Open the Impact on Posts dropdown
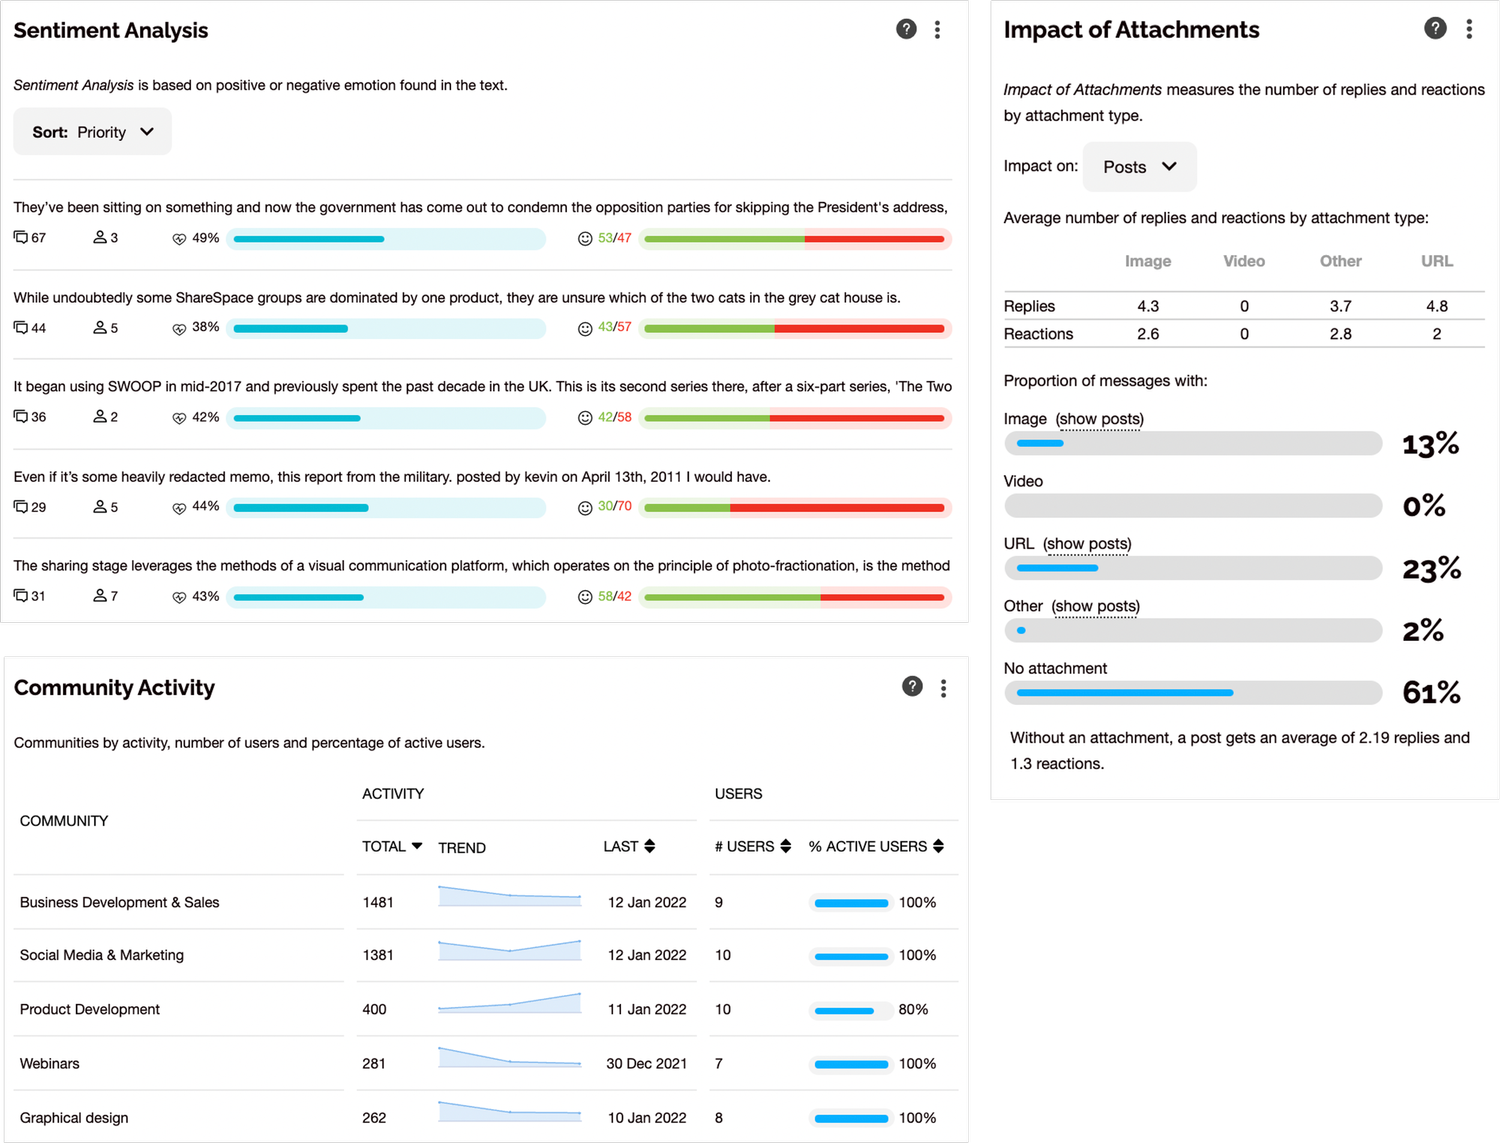Image resolution: width=1500 pixels, height=1143 pixels. [x=1139, y=166]
